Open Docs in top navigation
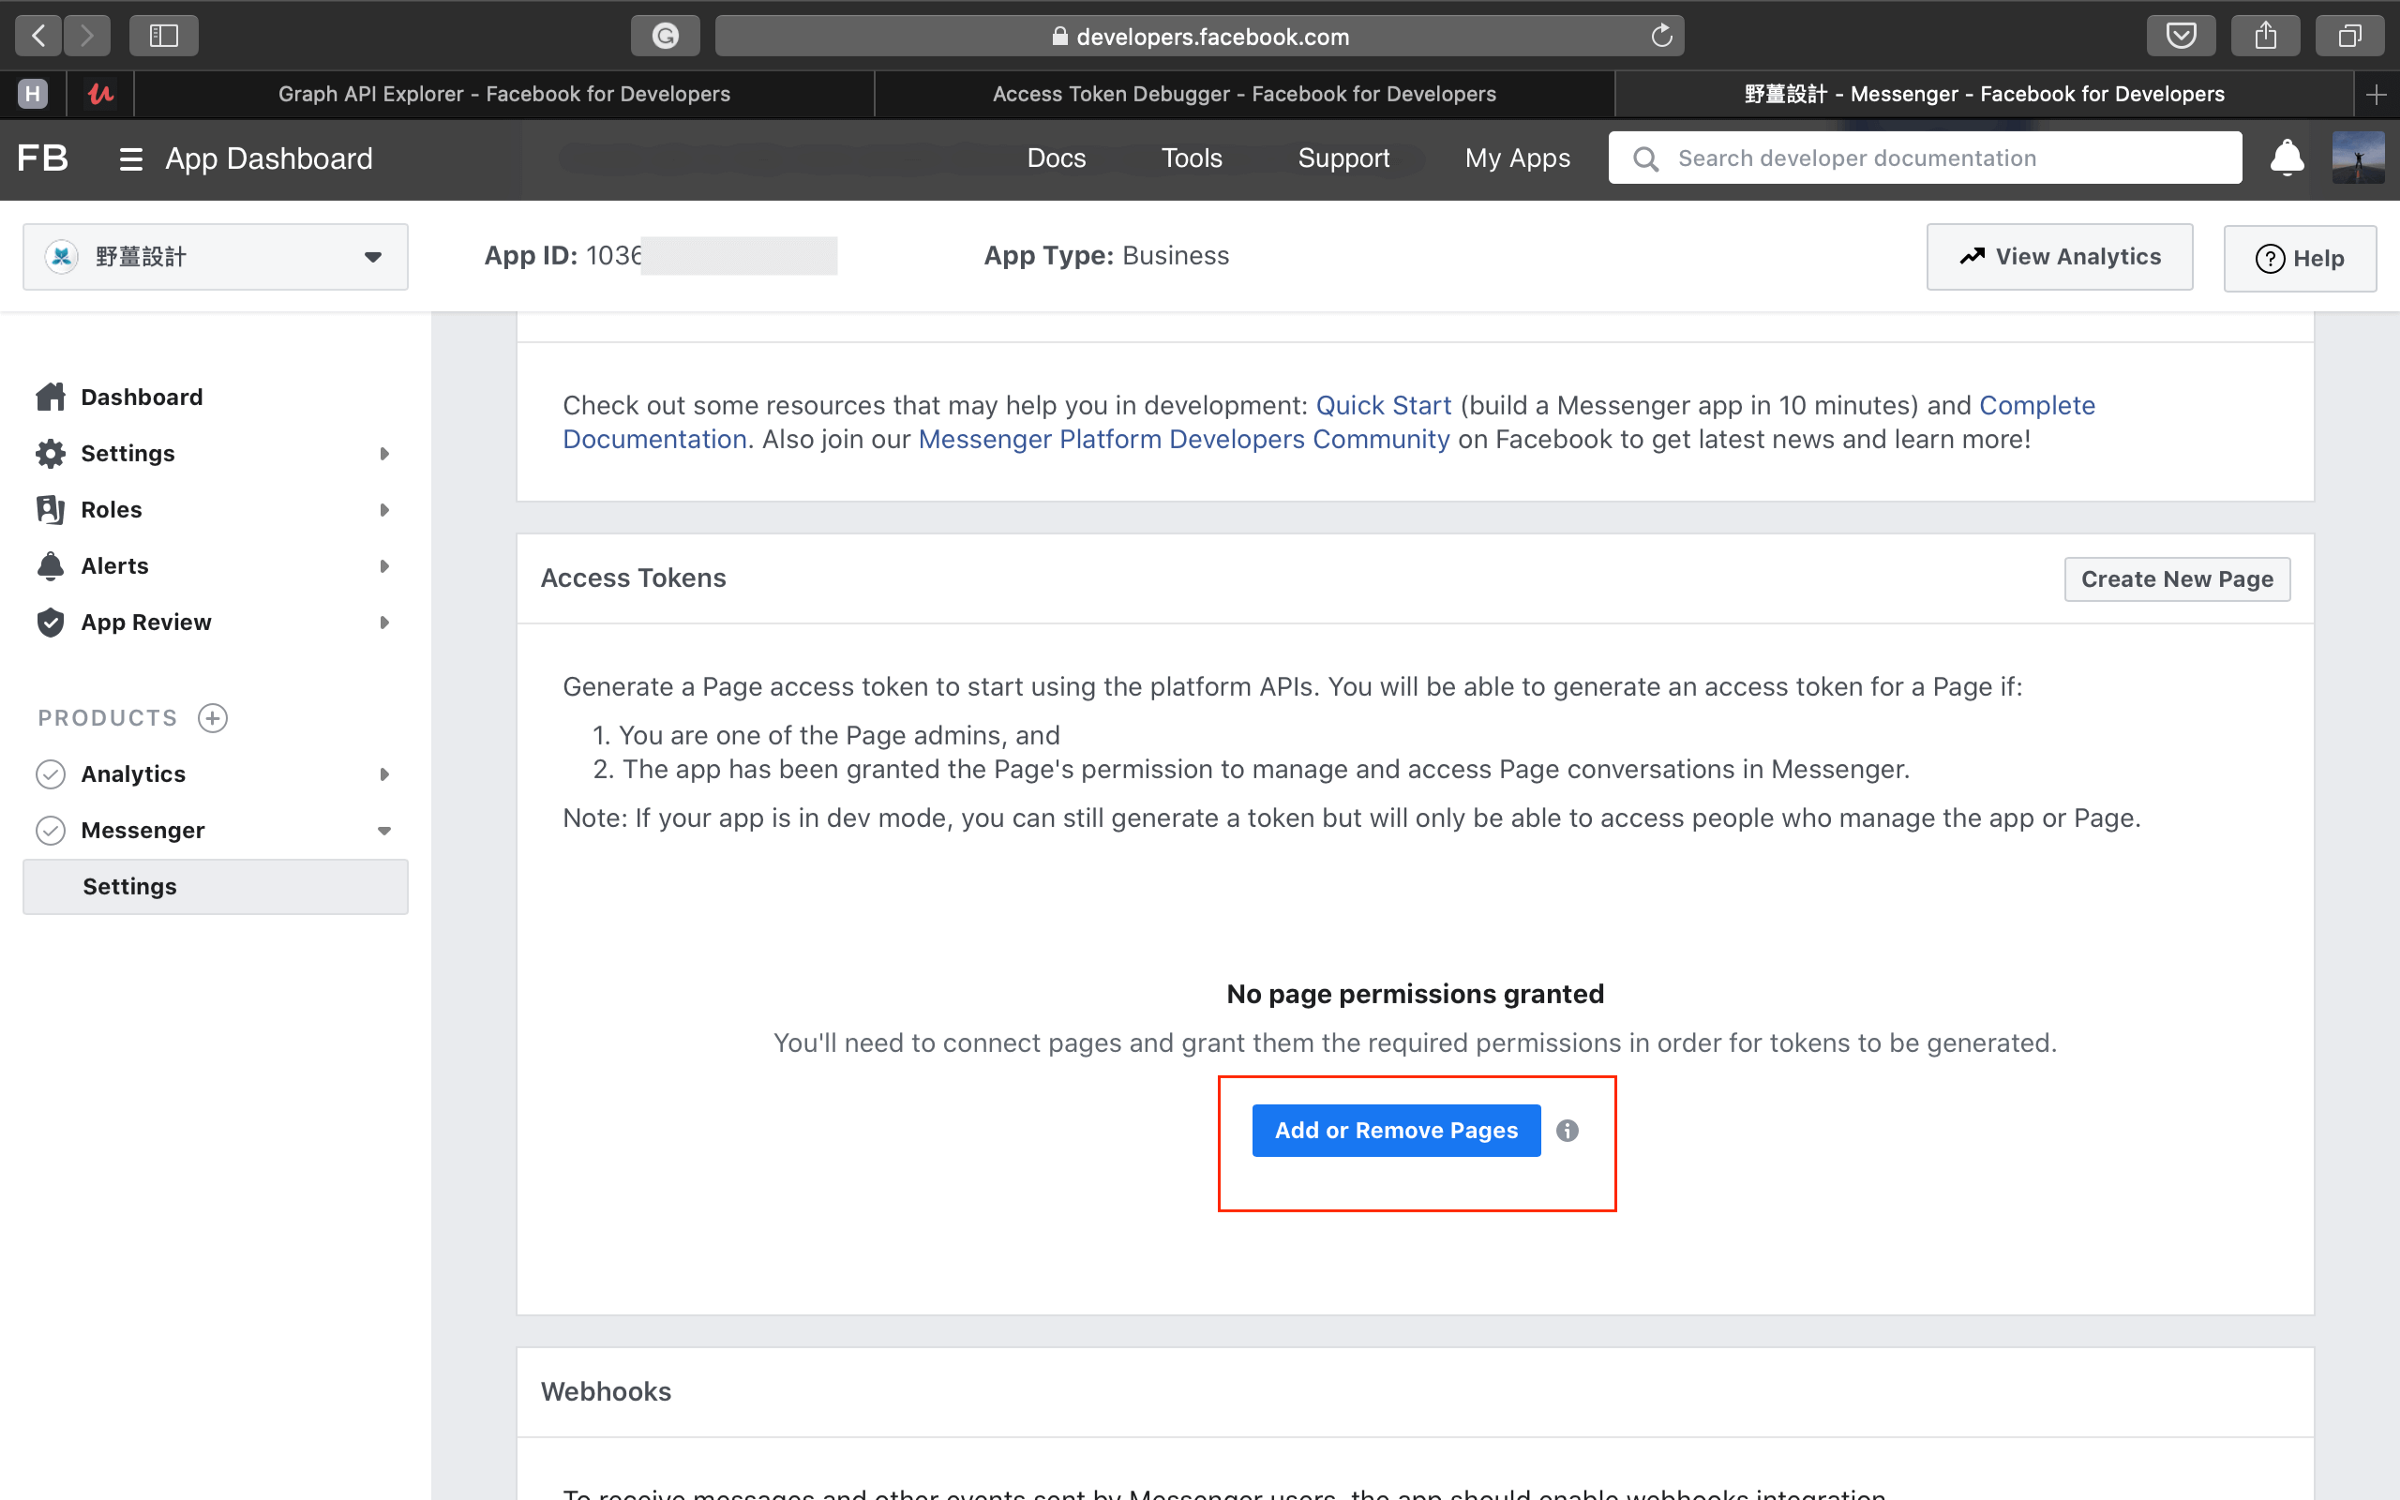 tap(1056, 158)
